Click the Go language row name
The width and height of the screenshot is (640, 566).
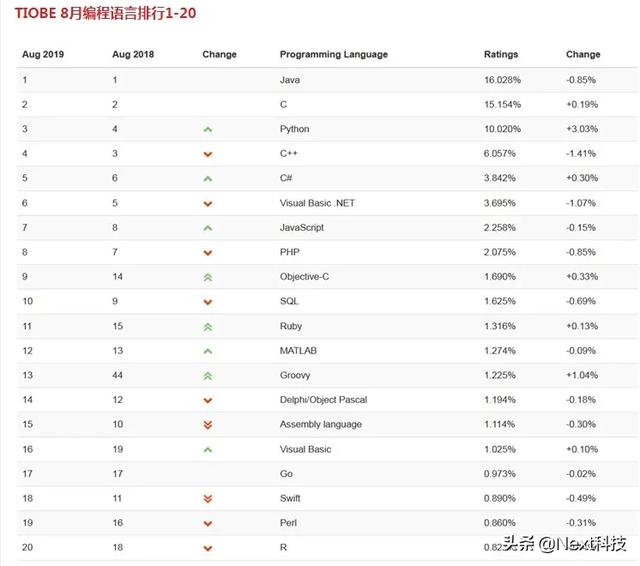[286, 474]
